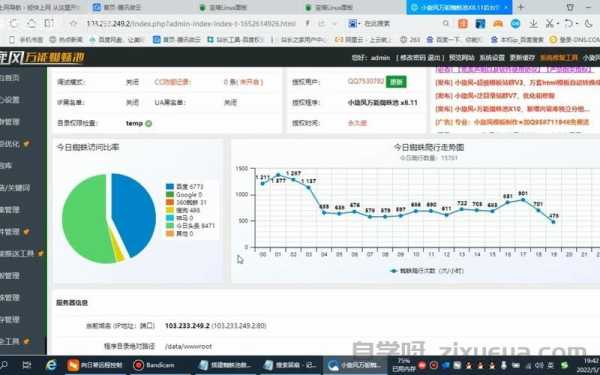Click the browser address bar URL
This screenshot has height=375, width=600.
[191, 24]
